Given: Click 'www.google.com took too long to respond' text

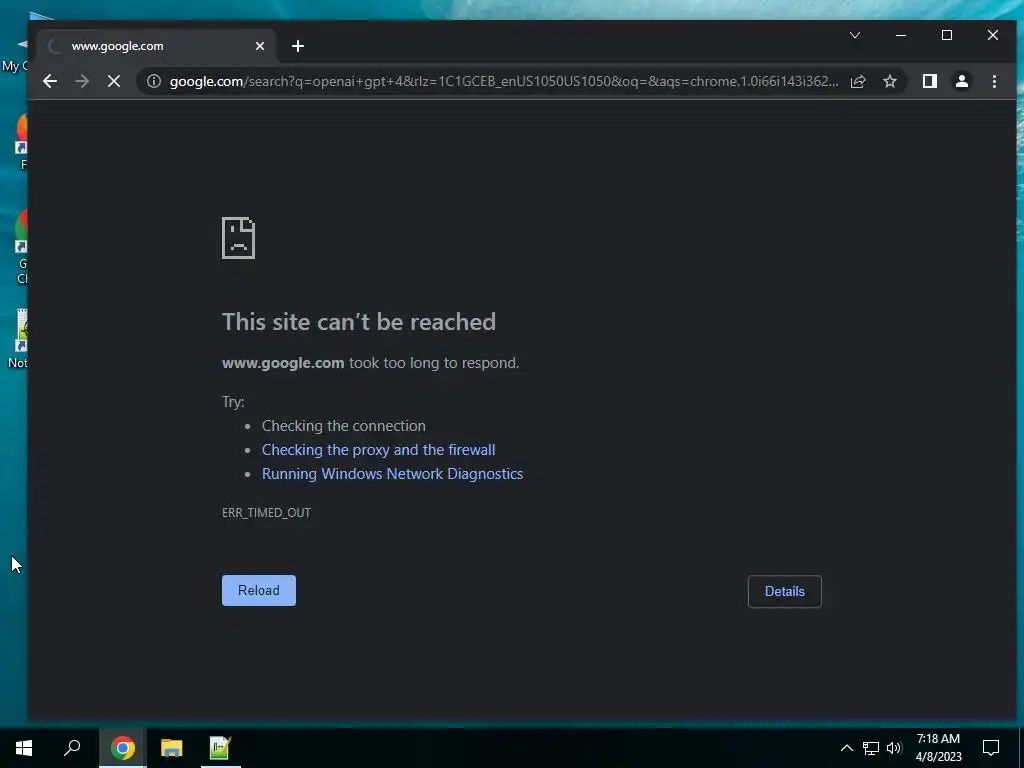Looking at the screenshot, I should 371,363.
